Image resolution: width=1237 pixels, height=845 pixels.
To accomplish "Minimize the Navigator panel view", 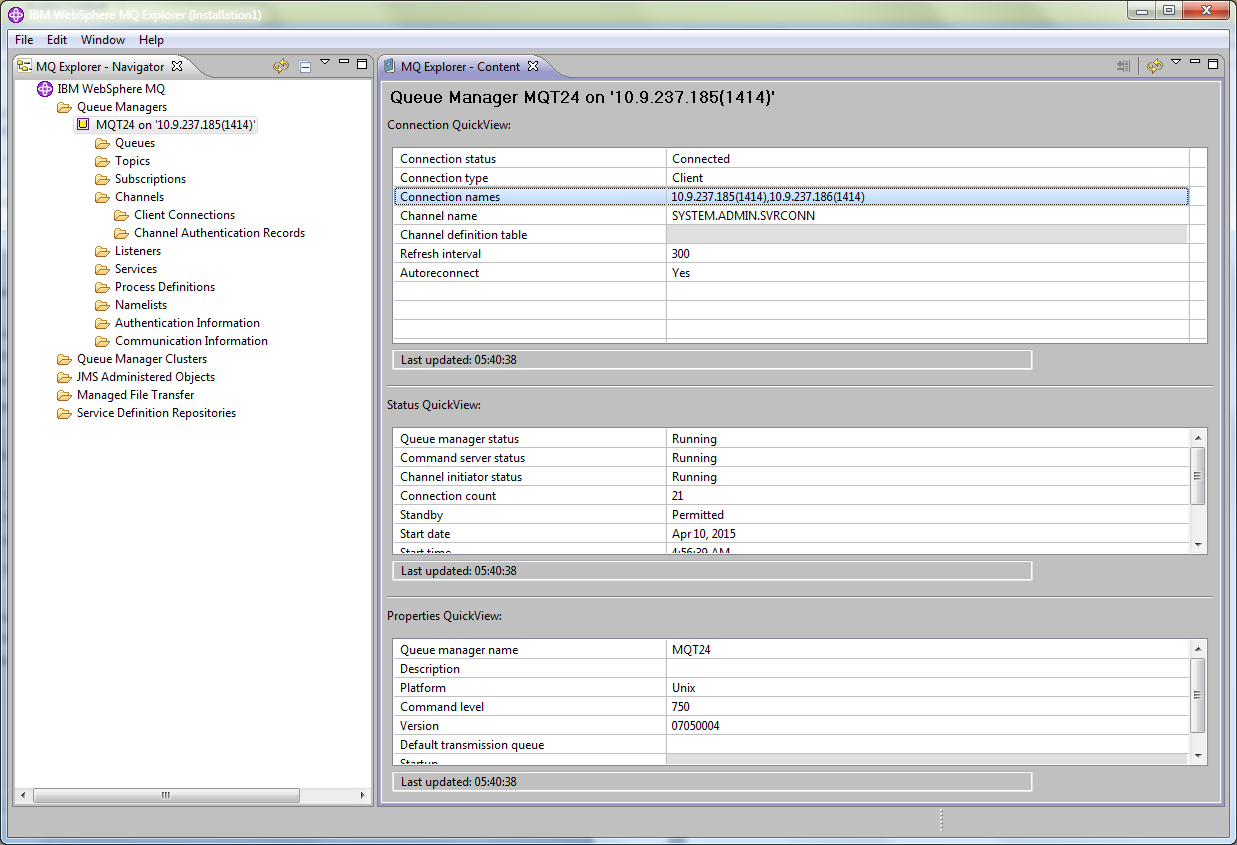I will click(344, 63).
